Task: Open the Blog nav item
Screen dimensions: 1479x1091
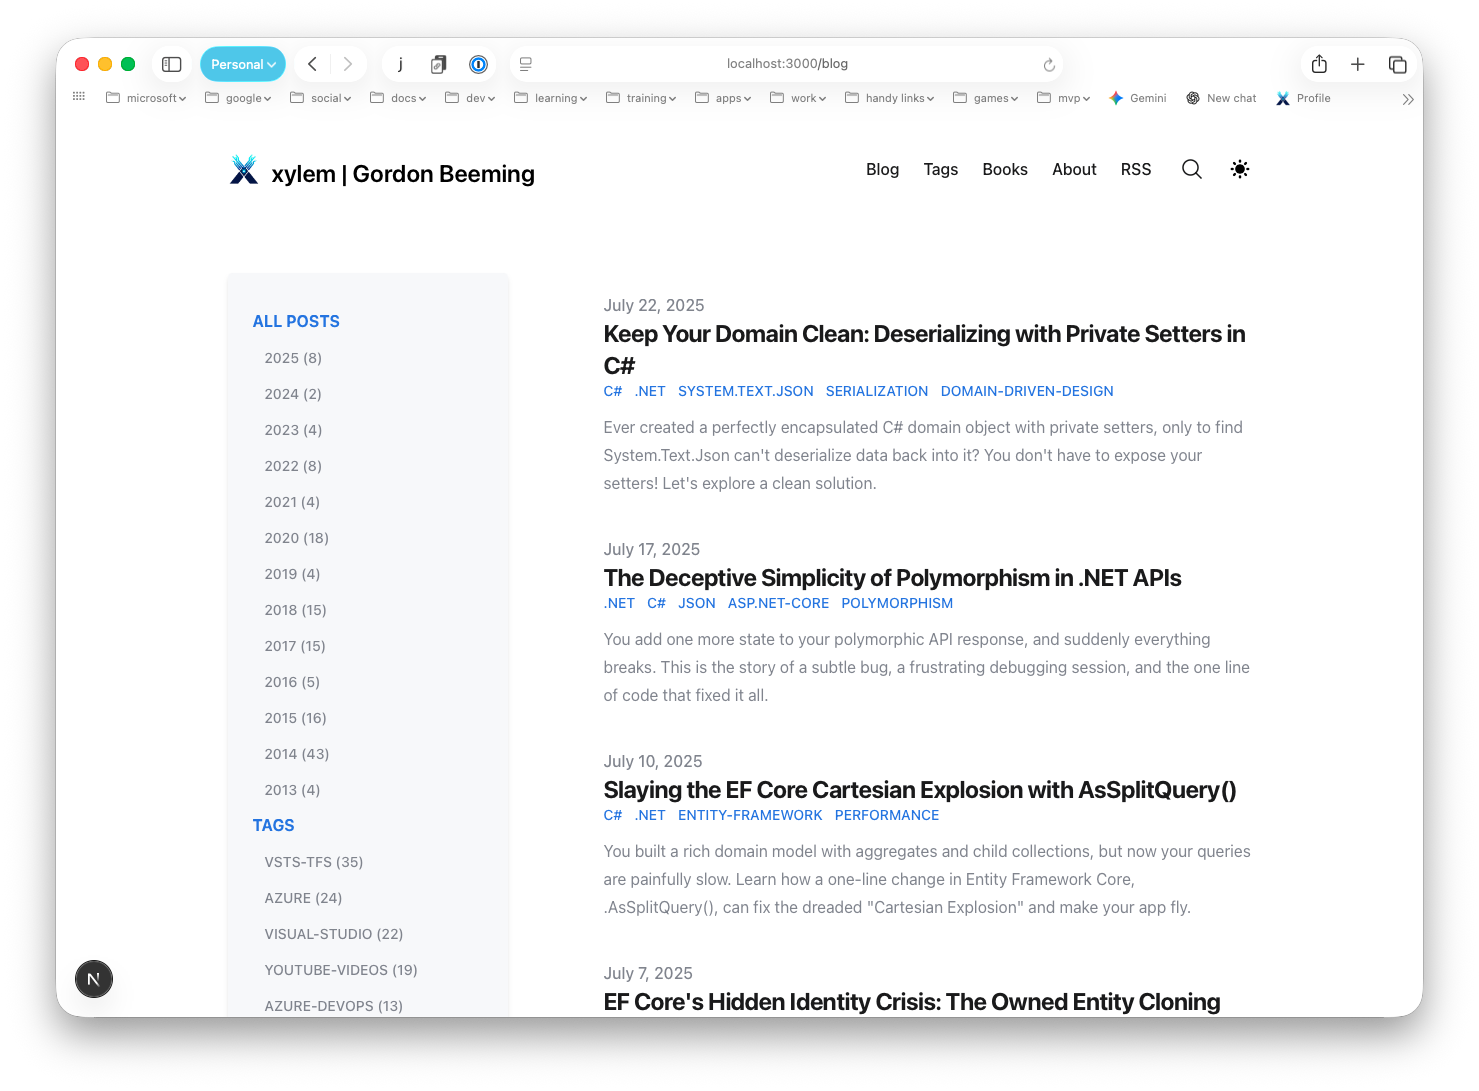Action: click(x=882, y=169)
